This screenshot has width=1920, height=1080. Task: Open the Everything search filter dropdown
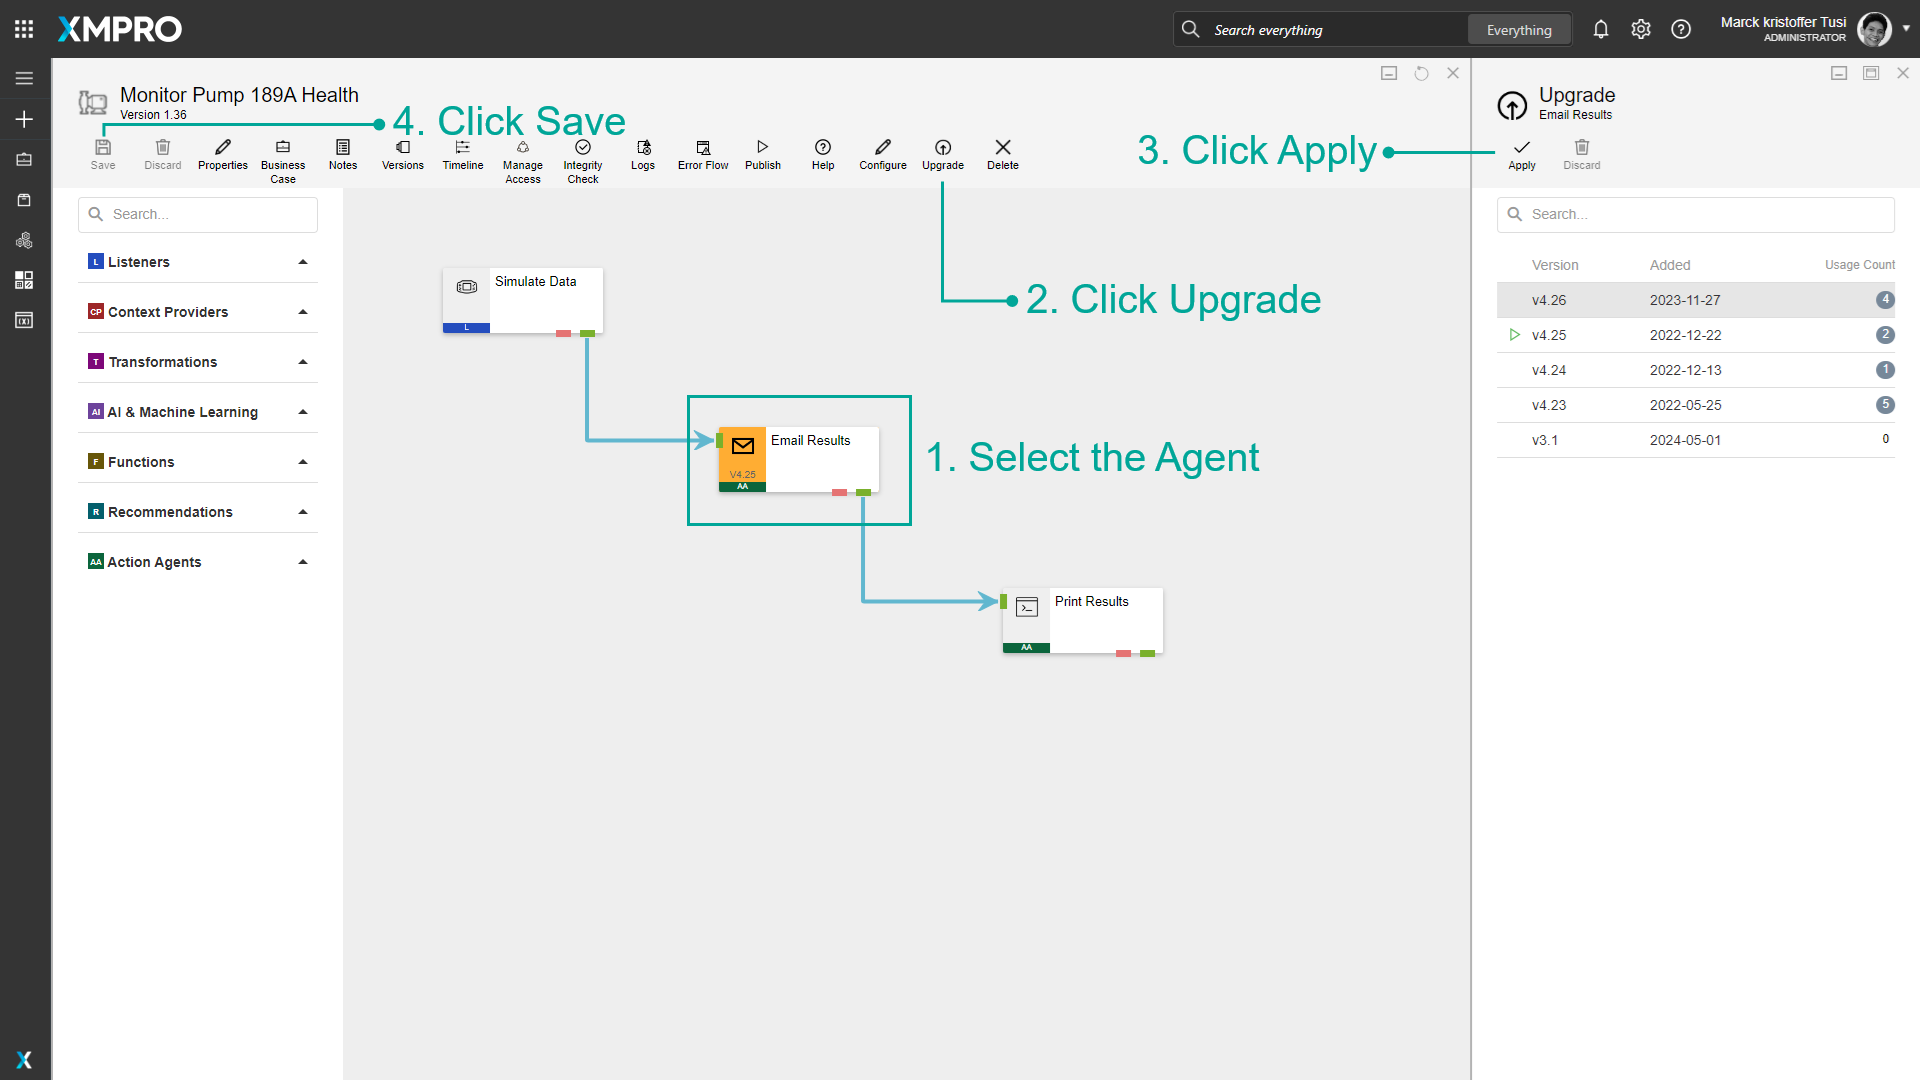click(1518, 29)
